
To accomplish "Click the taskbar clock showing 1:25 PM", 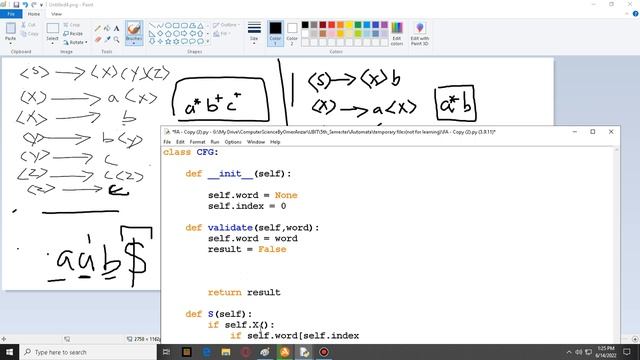I will tap(605, 352).
